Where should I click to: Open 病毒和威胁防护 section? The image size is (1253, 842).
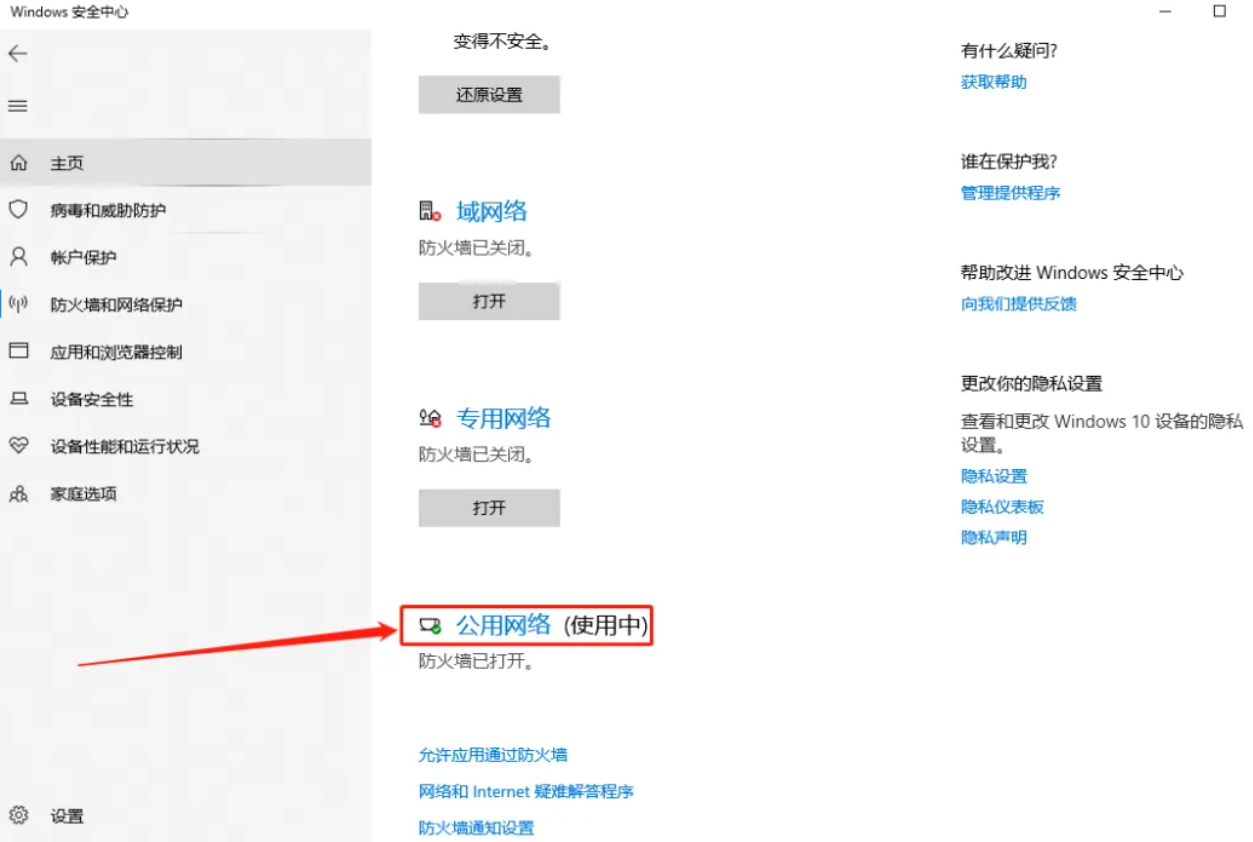click(x=186, y=210)
